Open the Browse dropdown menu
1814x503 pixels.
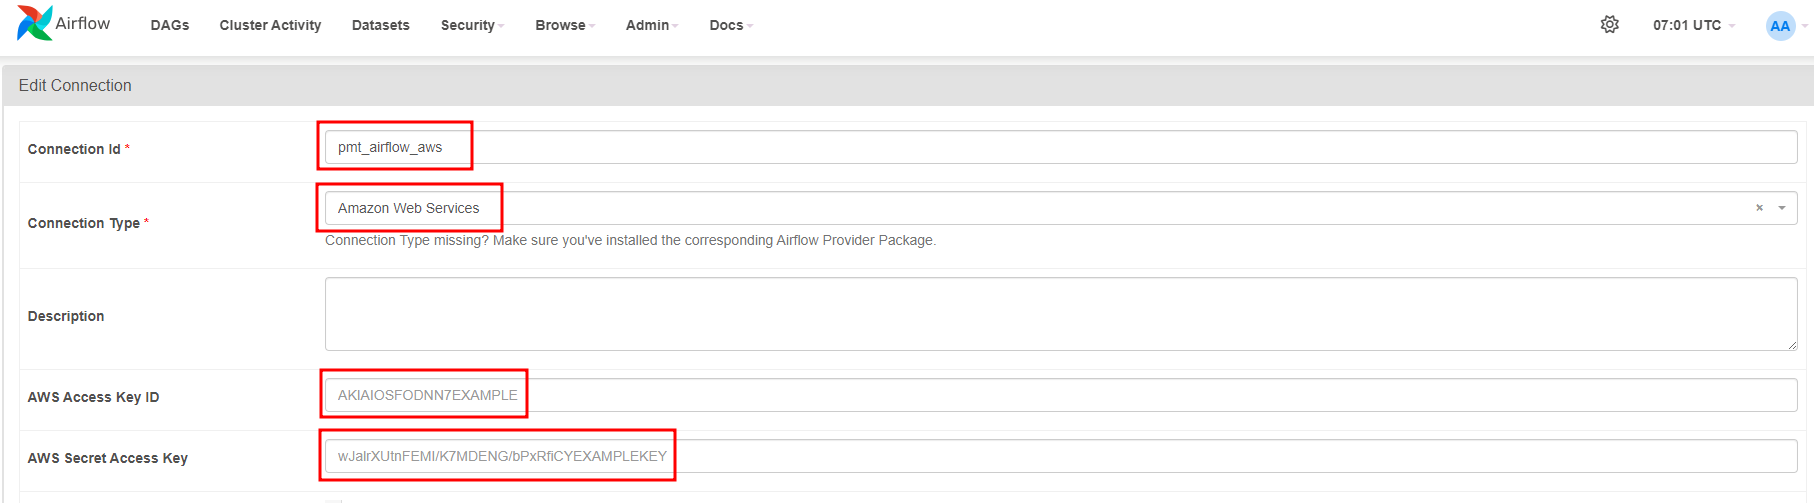click(565, 25)
